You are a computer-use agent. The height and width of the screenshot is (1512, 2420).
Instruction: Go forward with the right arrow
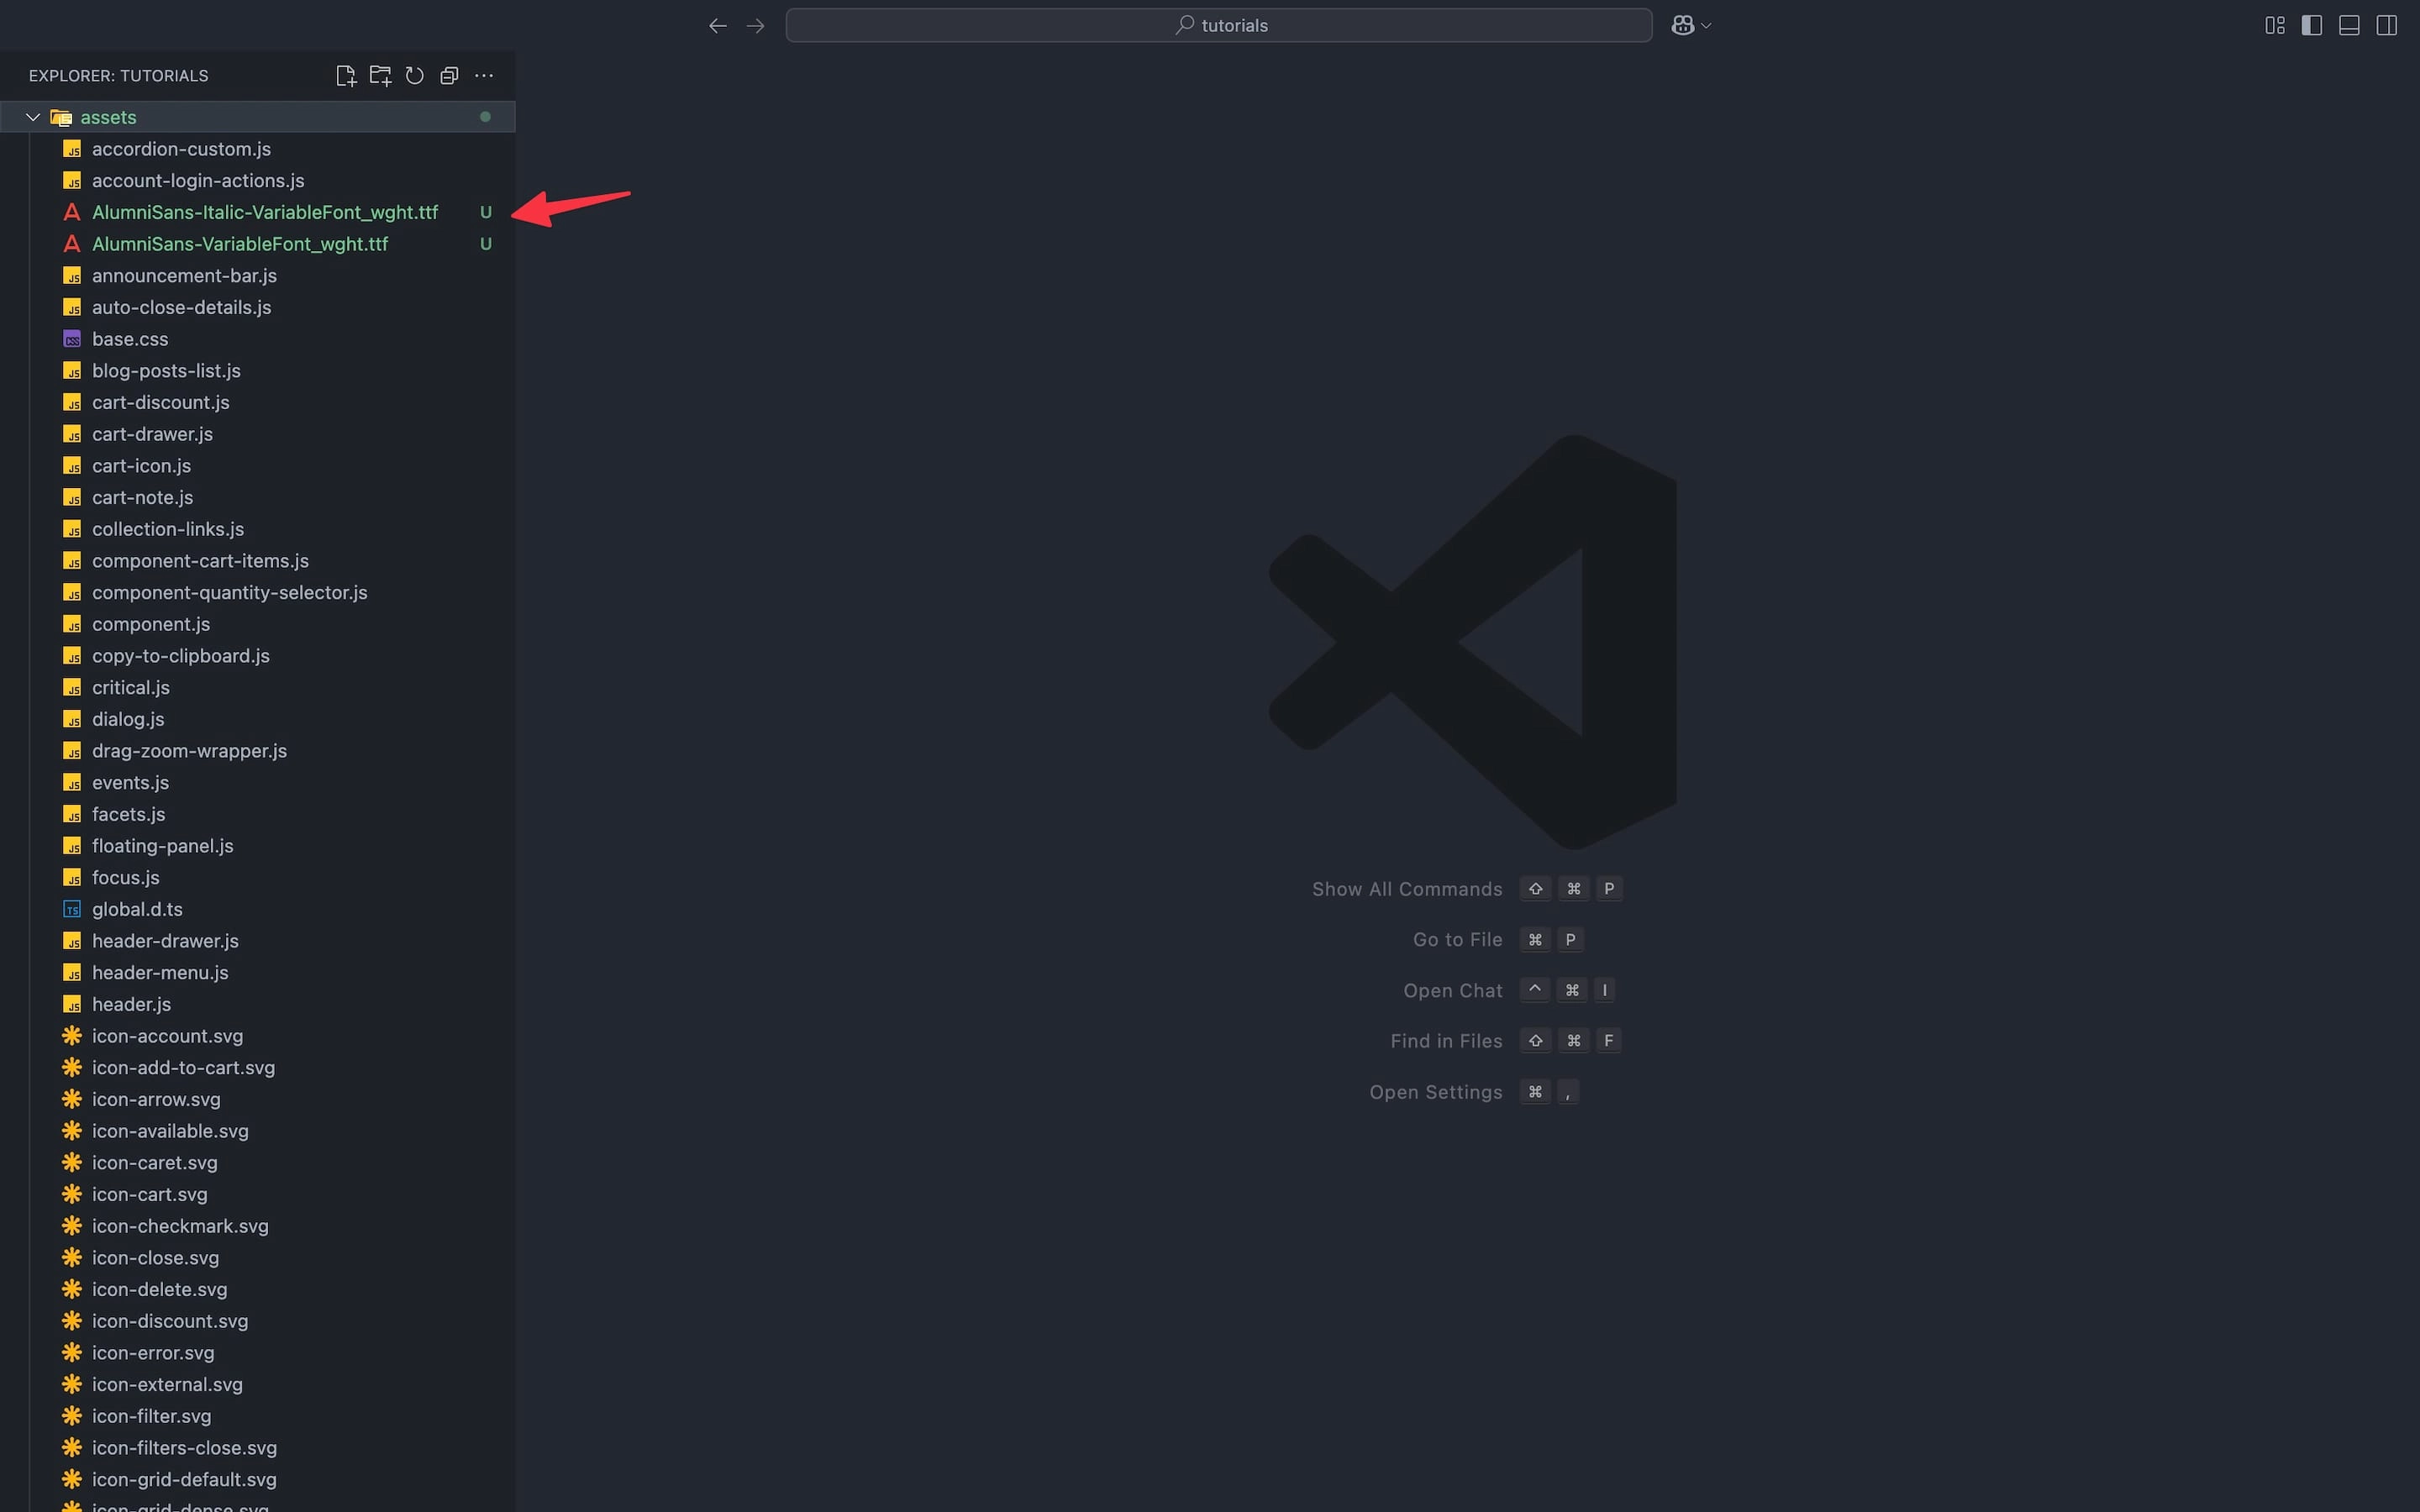point(756,26)
